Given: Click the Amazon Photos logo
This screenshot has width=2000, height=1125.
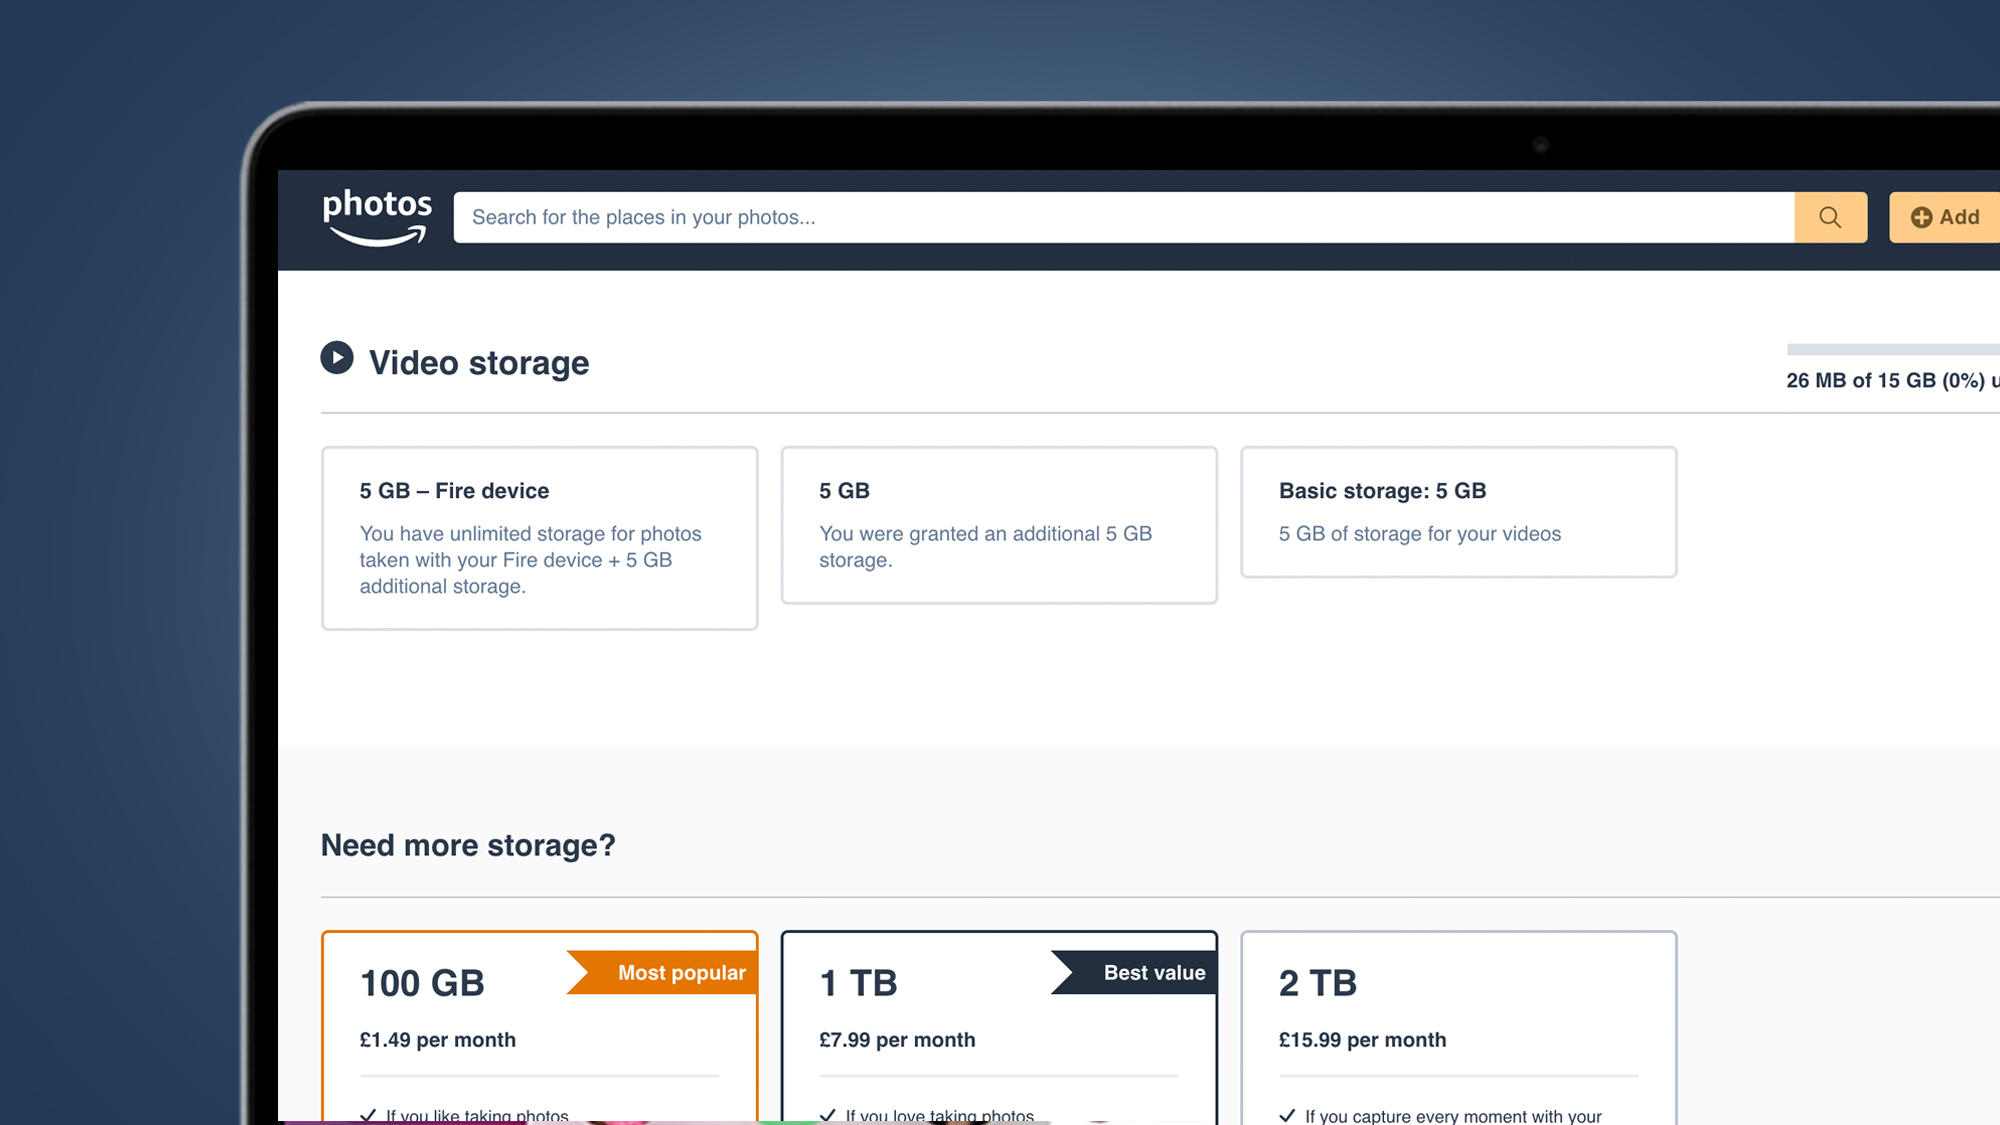Looking at the screenshot, I should point(377,217).
